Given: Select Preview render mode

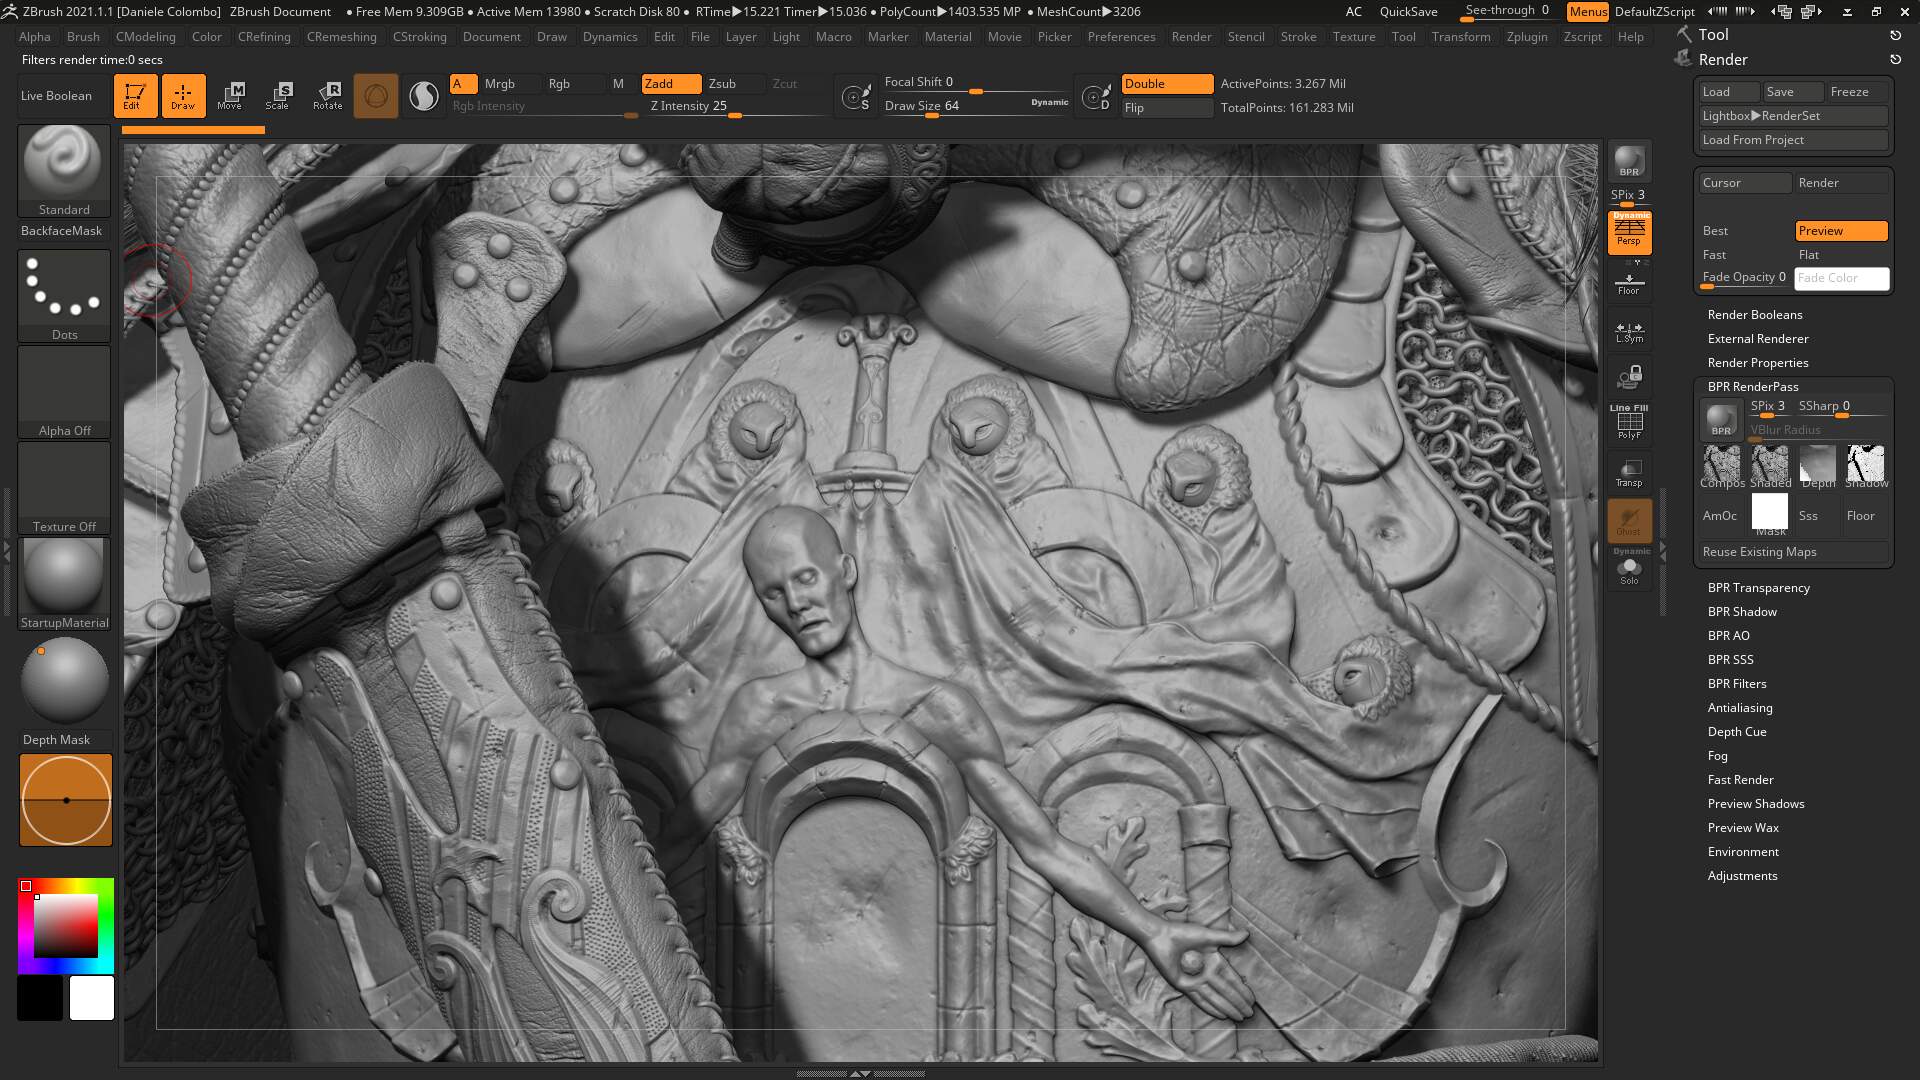Looking at the screenshot, I should [1841, 231].
